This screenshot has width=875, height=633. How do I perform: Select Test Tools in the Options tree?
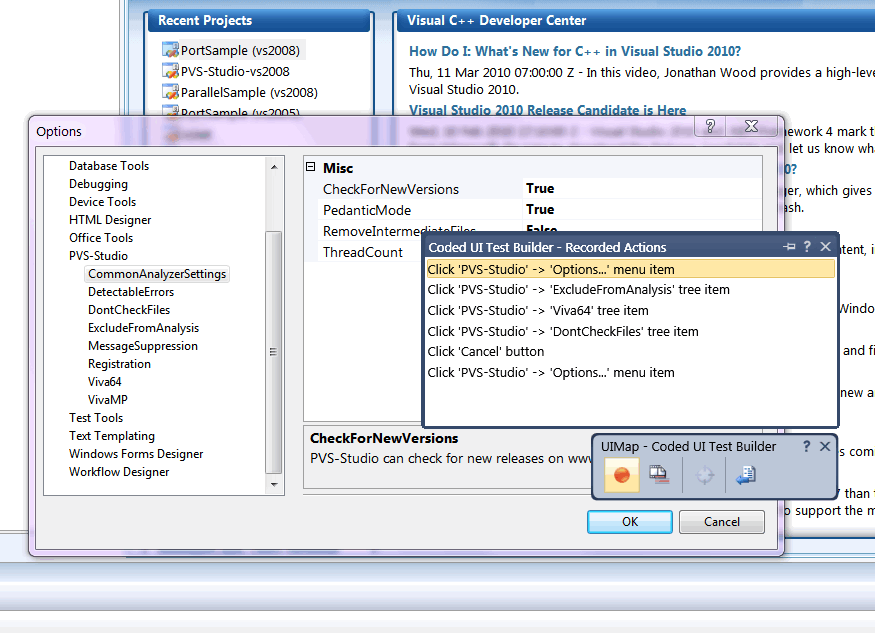click(96, 418)
